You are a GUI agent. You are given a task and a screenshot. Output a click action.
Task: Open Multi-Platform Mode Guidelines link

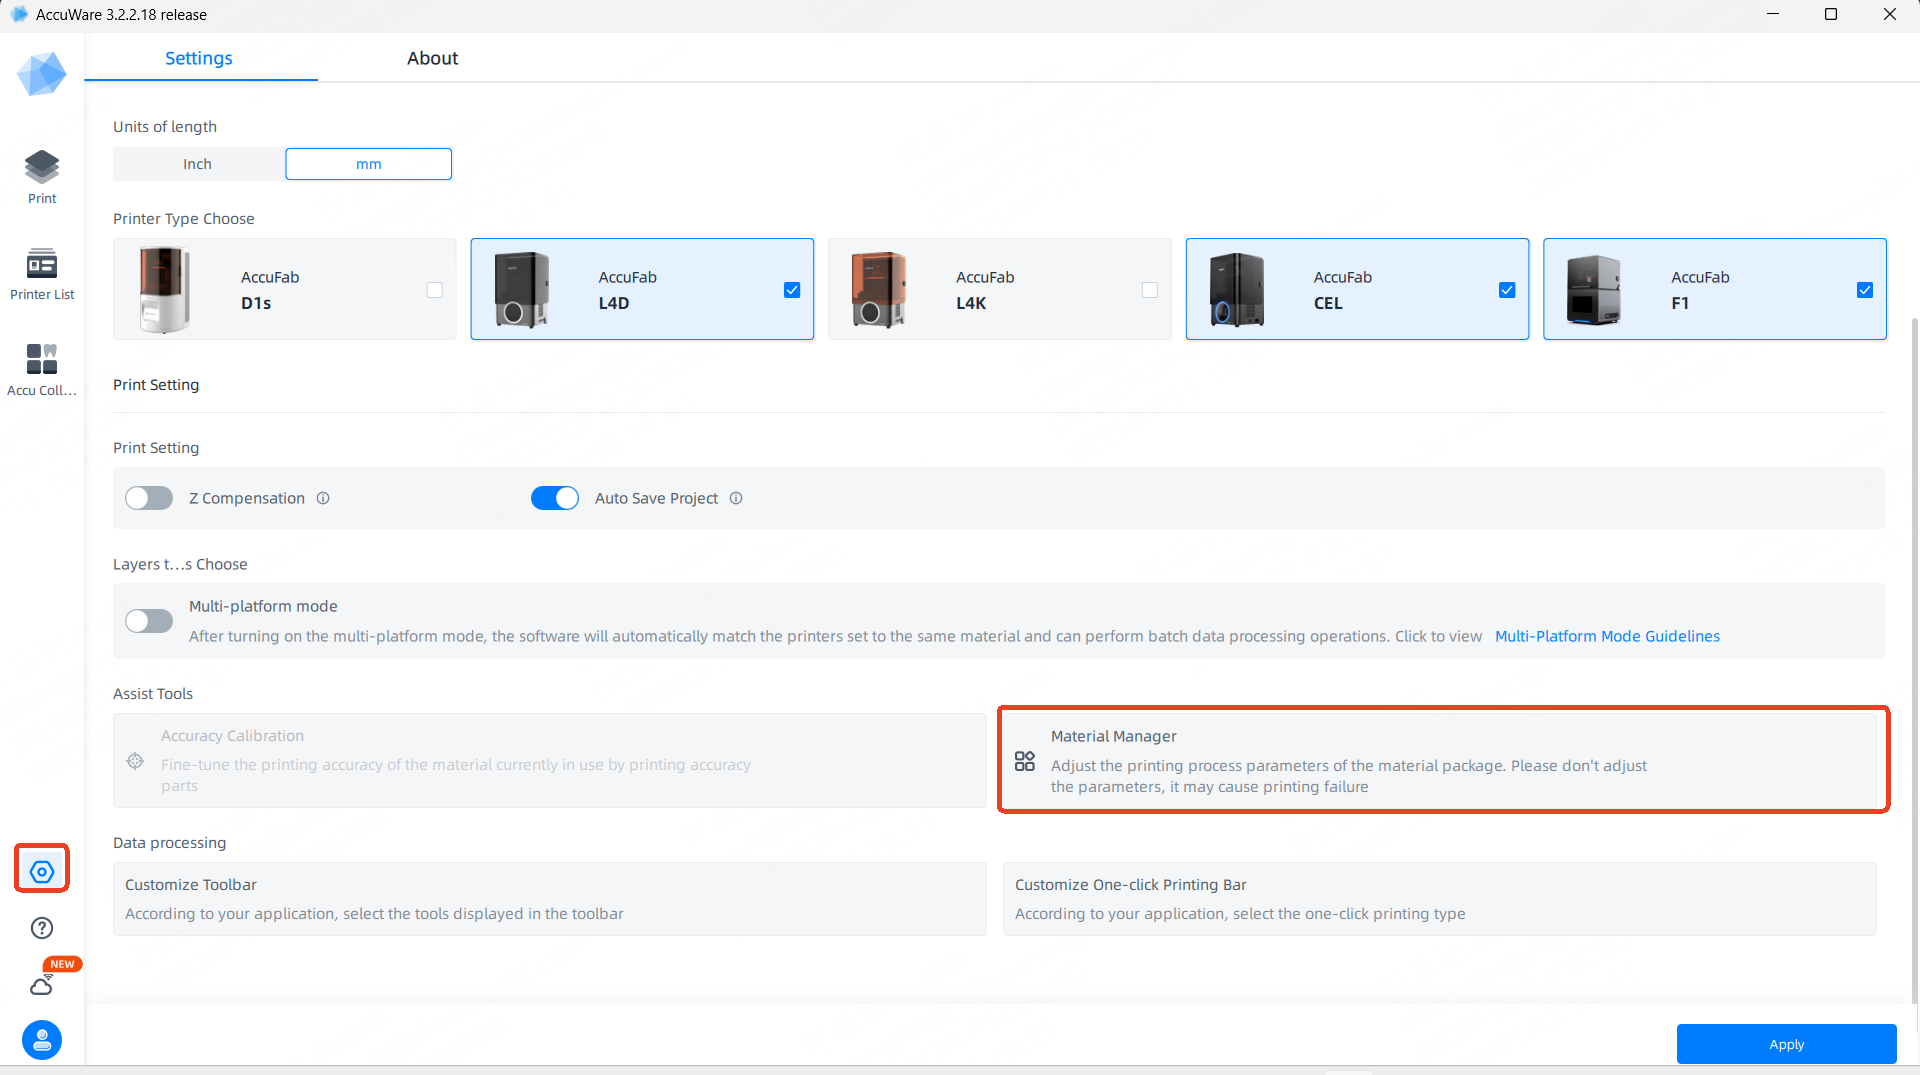1607,636
